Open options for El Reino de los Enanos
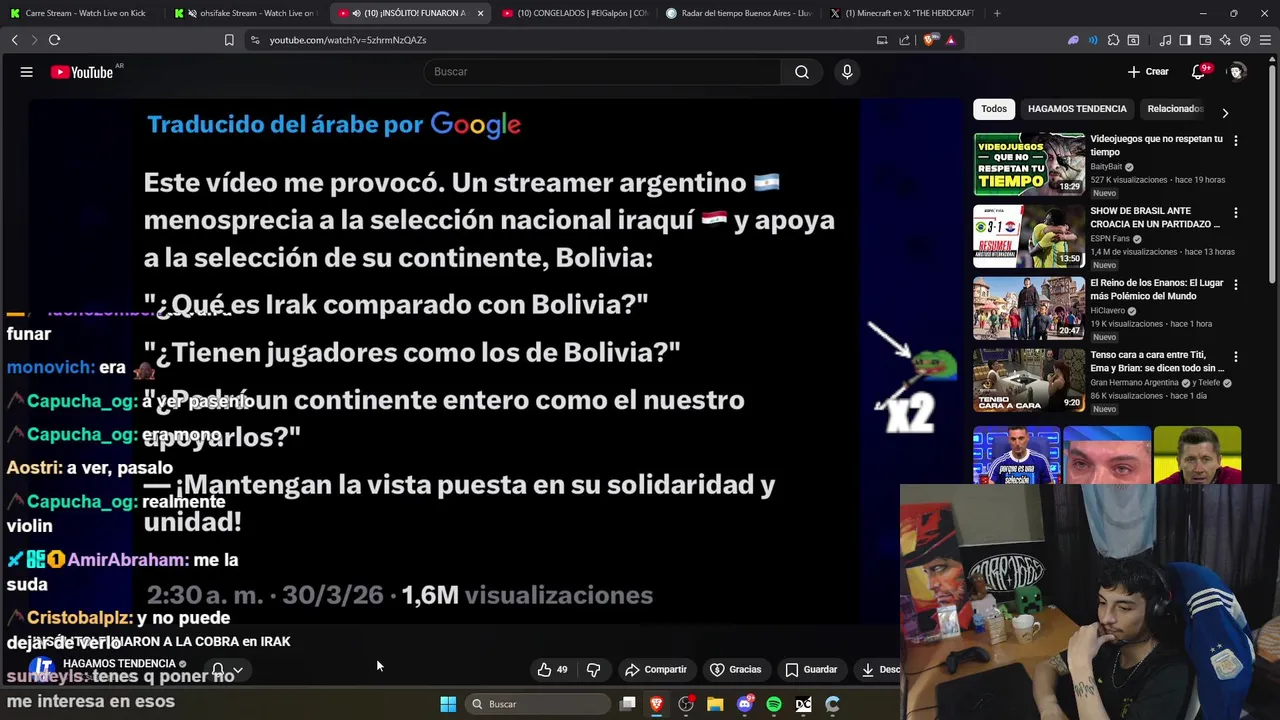The height and width of the screenshot is (720, 1280). coord(1236,285)
